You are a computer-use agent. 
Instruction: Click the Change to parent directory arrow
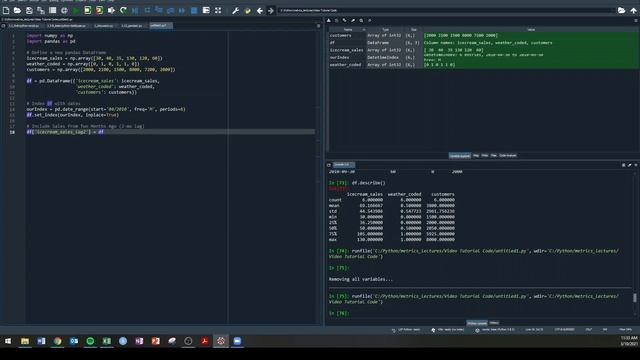point(633,11)
